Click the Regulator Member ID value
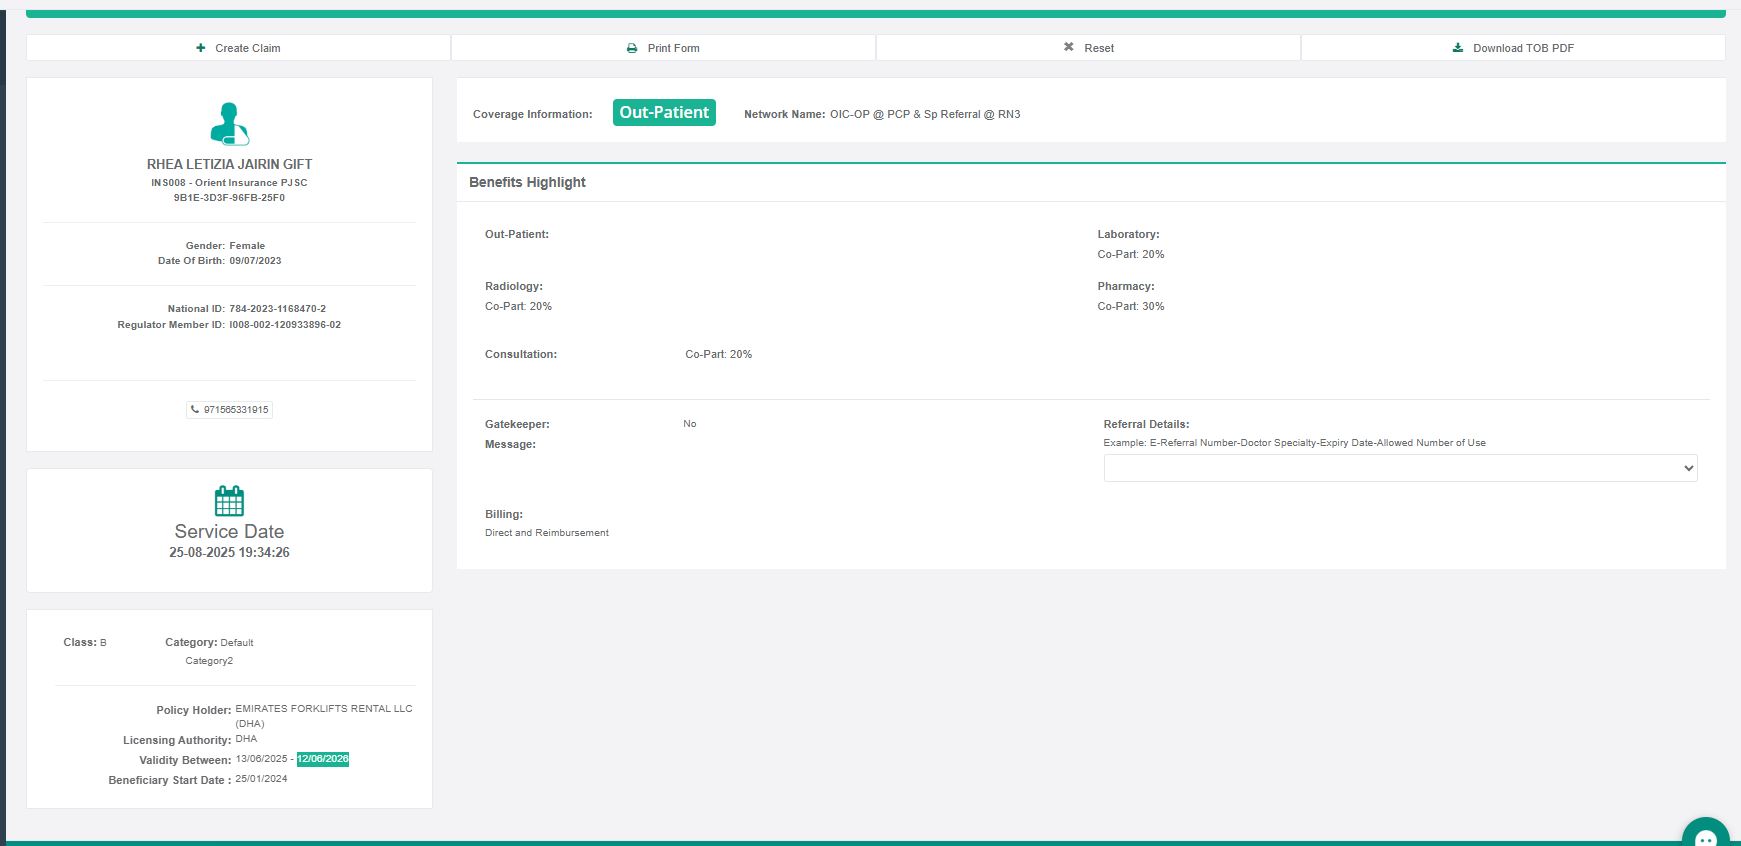The height and width of the screenshot is (846, 1741). 285,325
